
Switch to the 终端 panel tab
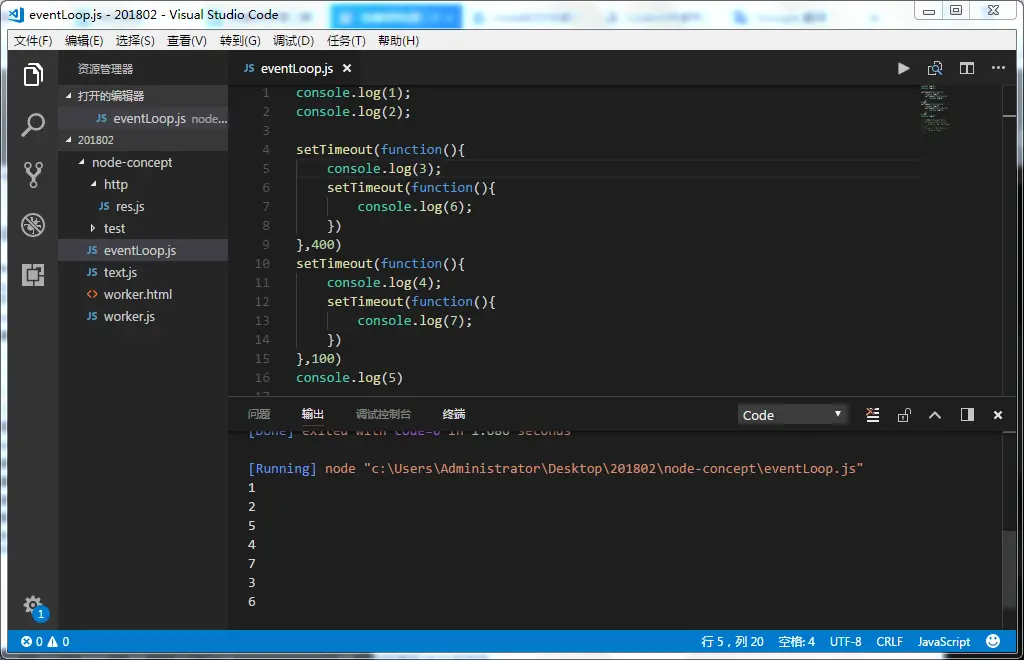click(x=454, y=414)
